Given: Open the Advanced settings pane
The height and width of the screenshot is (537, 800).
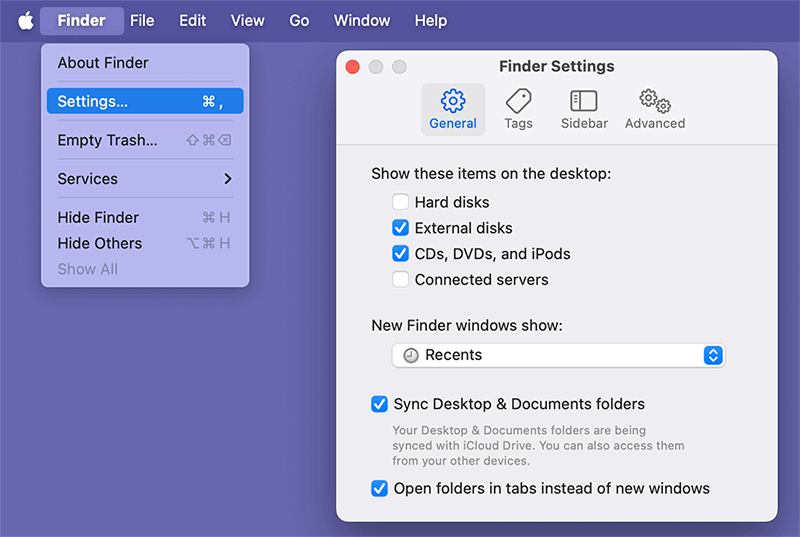Looking at the screenshot, I should (655, 110).
